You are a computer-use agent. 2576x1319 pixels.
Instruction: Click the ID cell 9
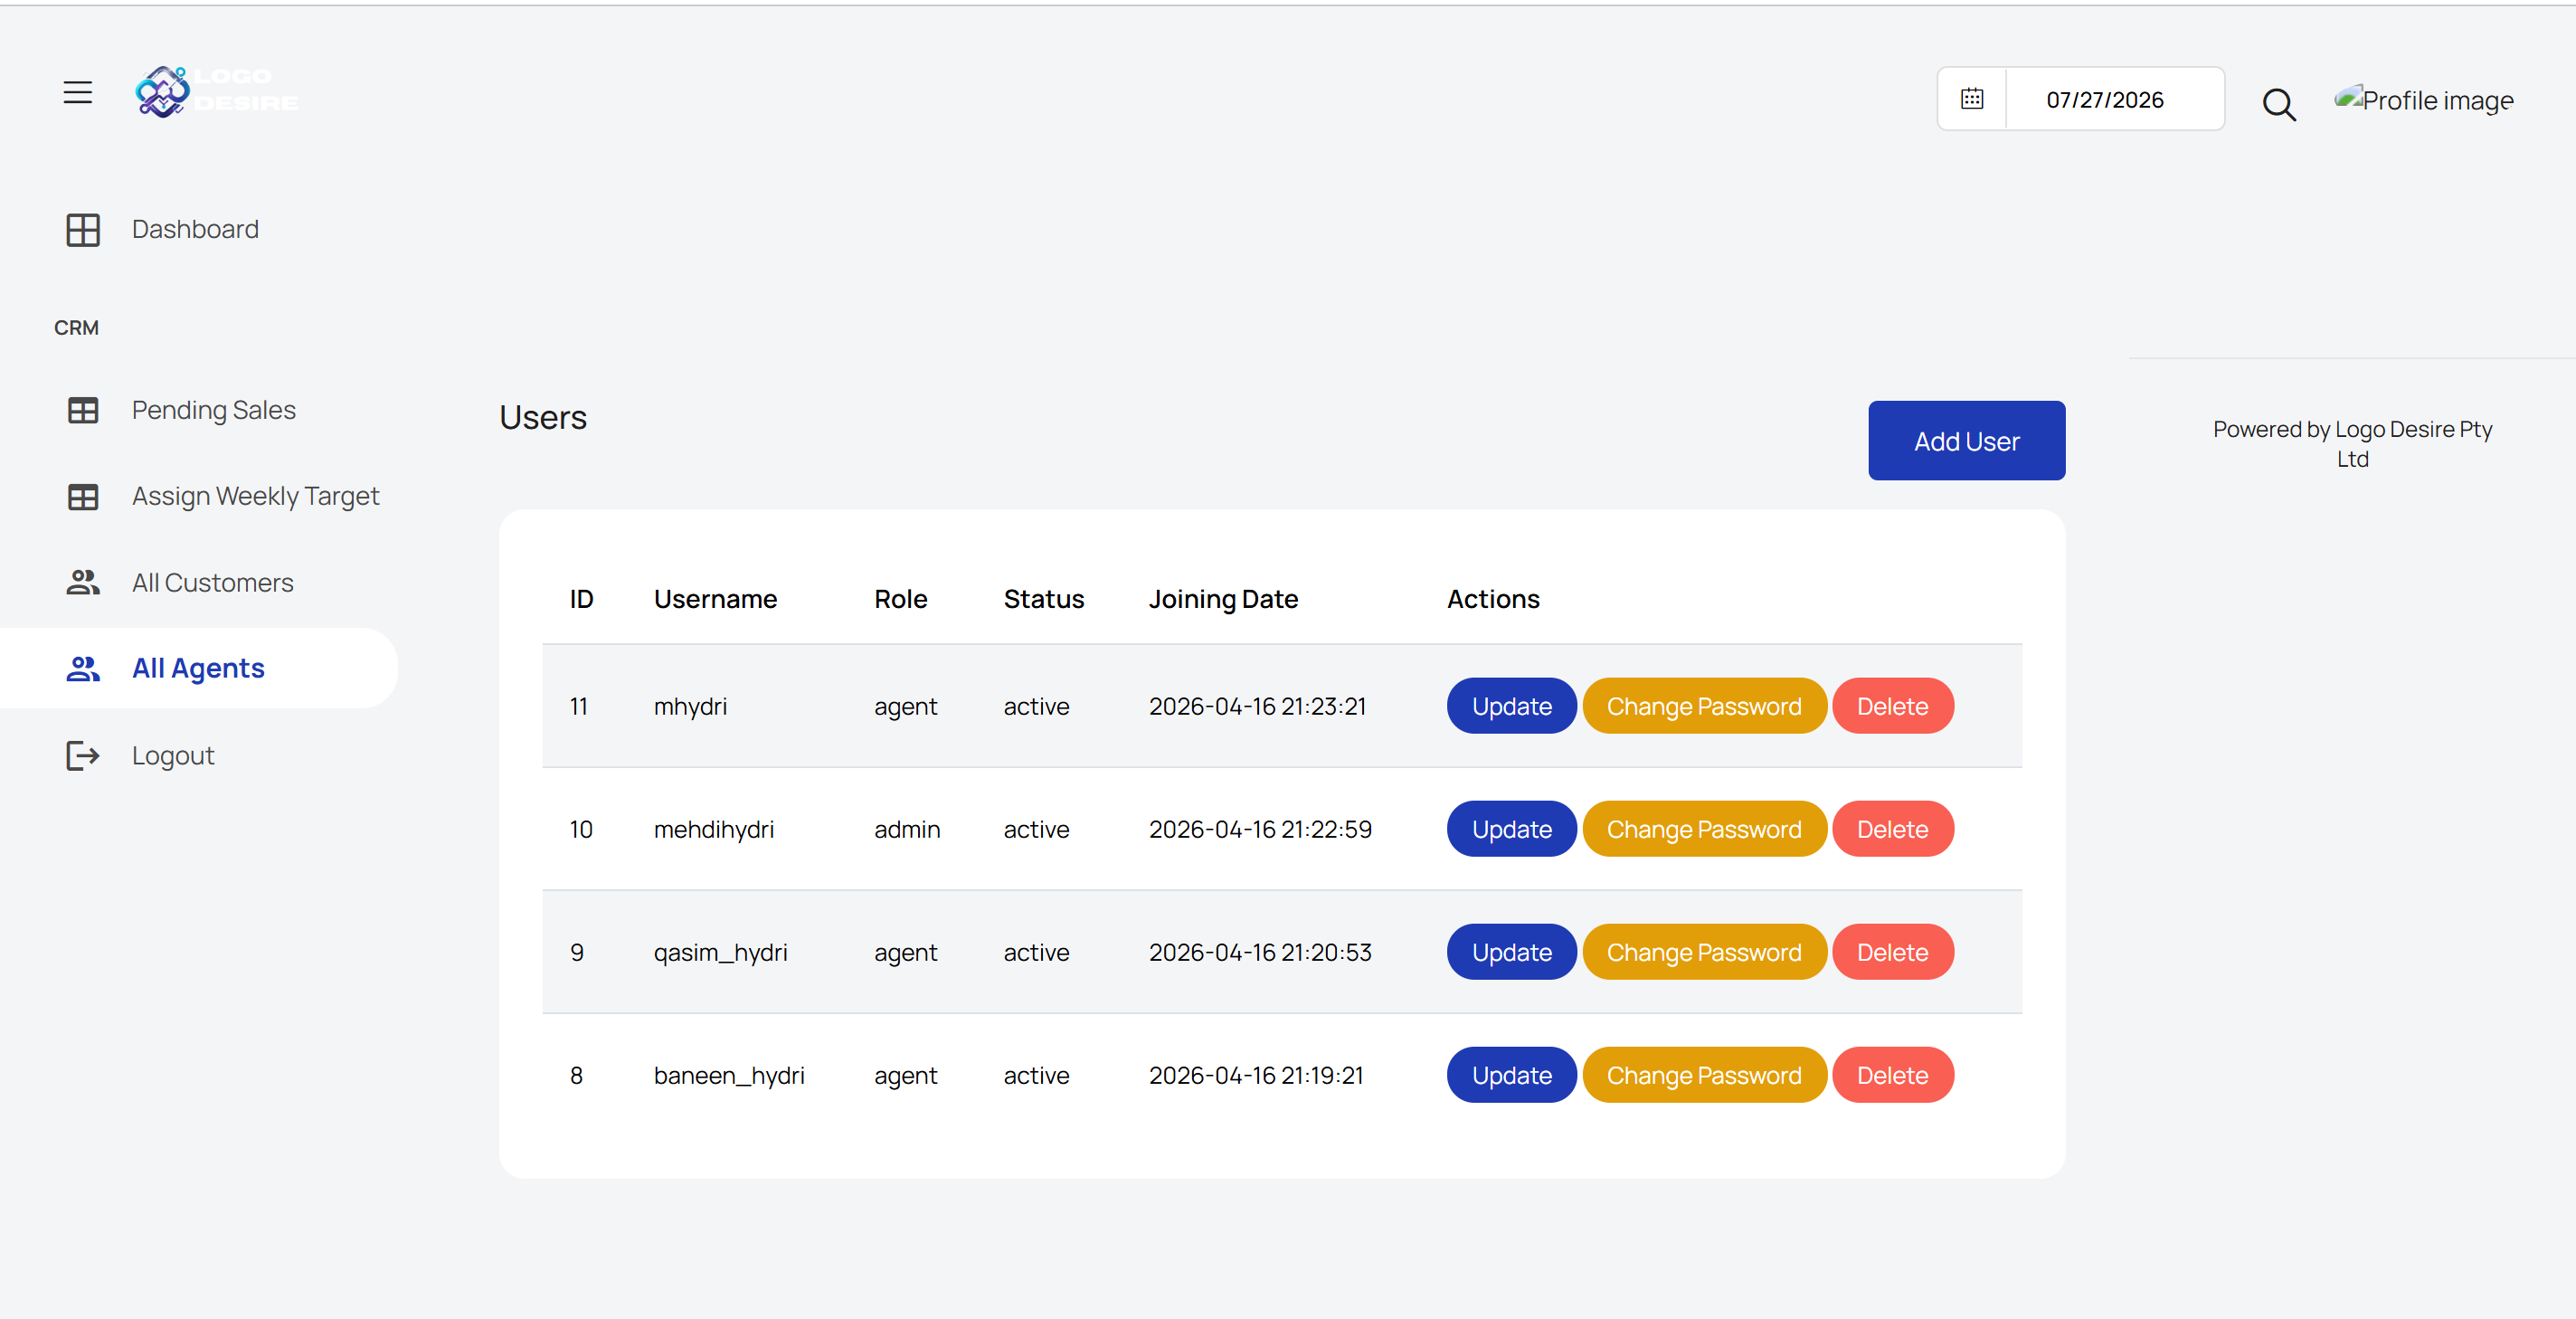577,953
